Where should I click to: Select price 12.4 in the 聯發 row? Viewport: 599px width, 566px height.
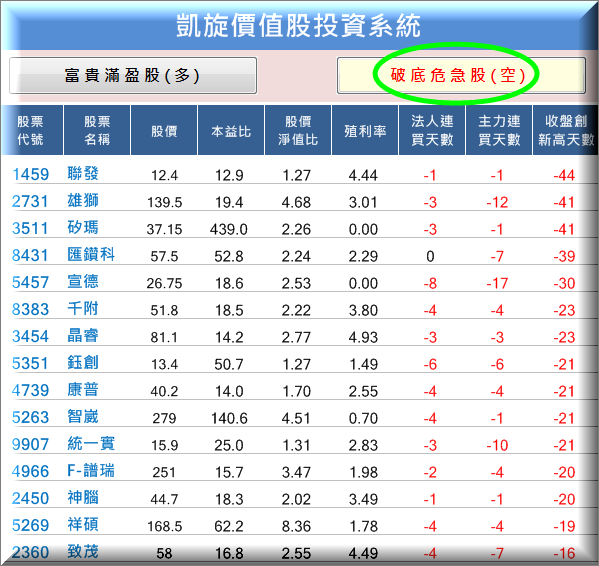tap(164, 175)
